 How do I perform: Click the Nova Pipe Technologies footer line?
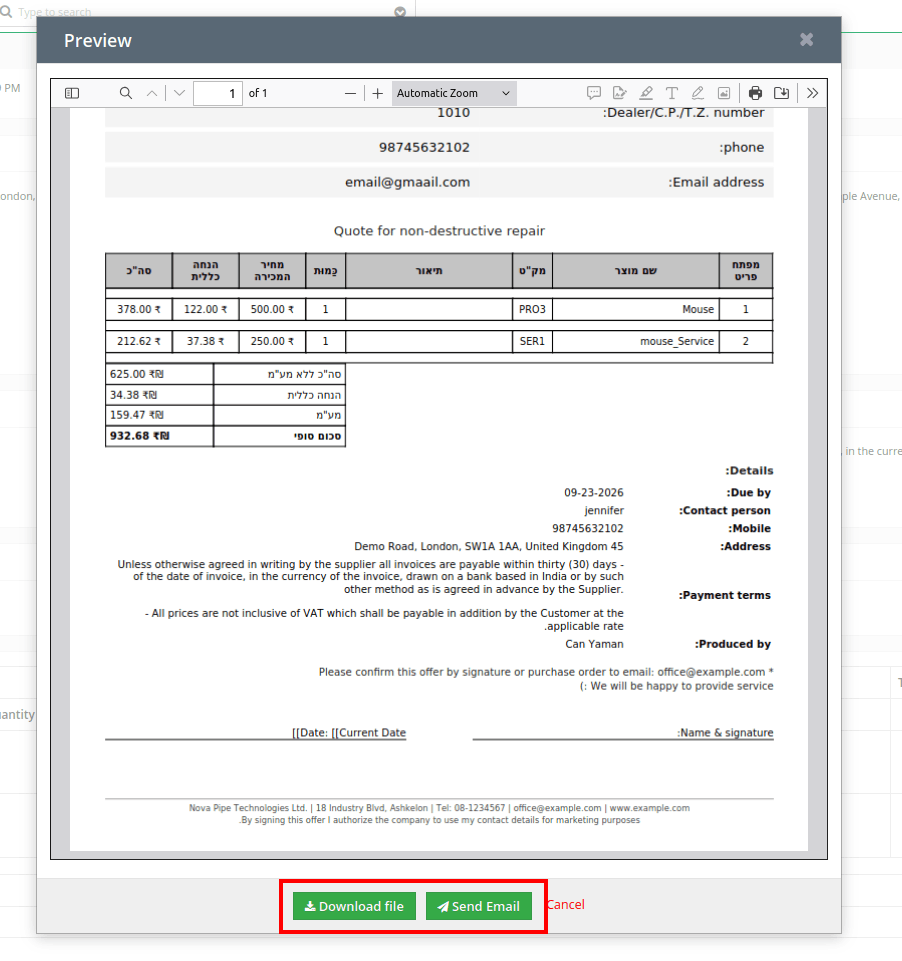[x=439, y=808]
